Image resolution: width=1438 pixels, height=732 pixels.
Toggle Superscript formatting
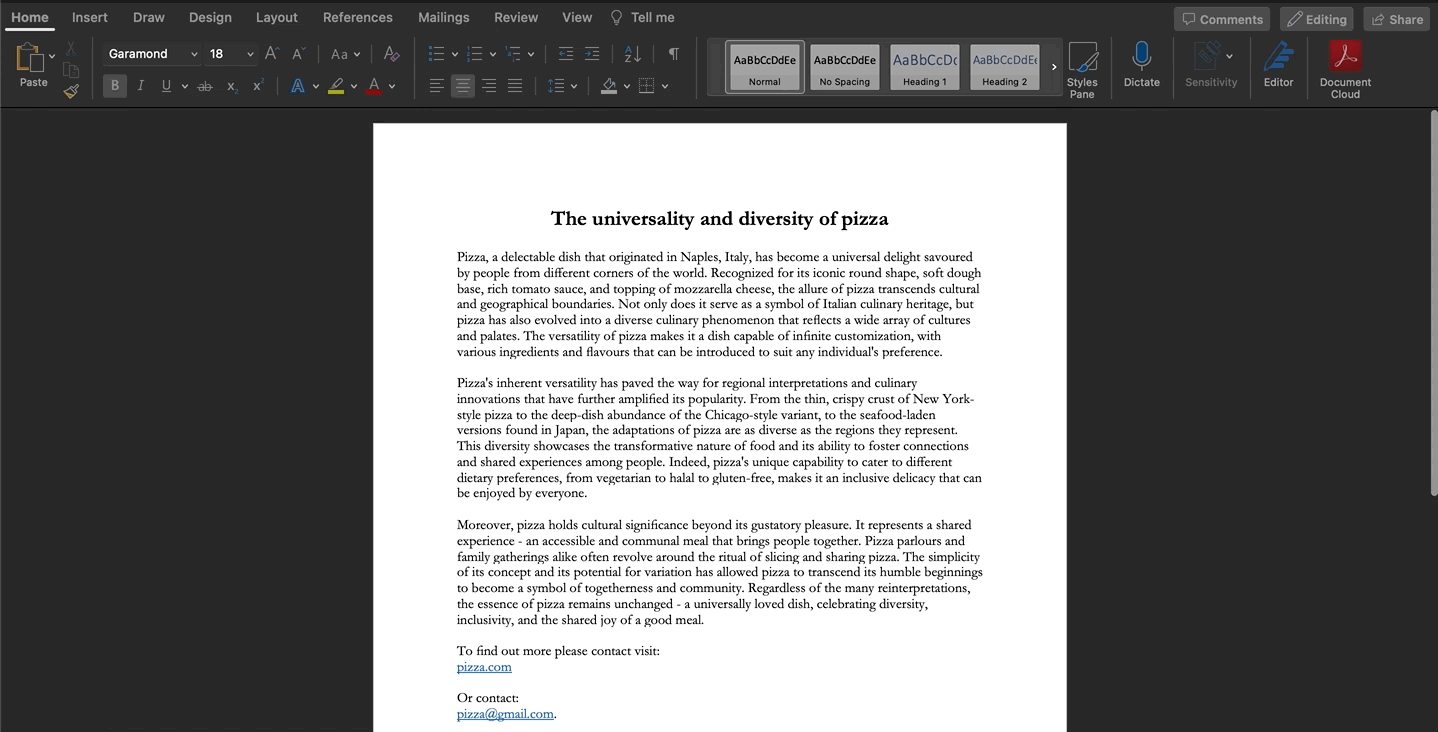tap(258, 86)
